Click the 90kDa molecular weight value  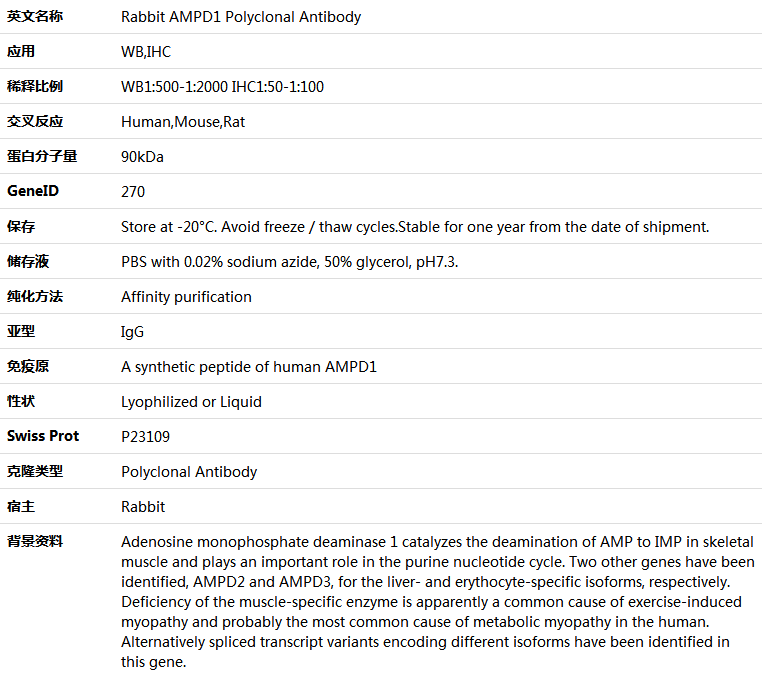(x=142, y=157)
